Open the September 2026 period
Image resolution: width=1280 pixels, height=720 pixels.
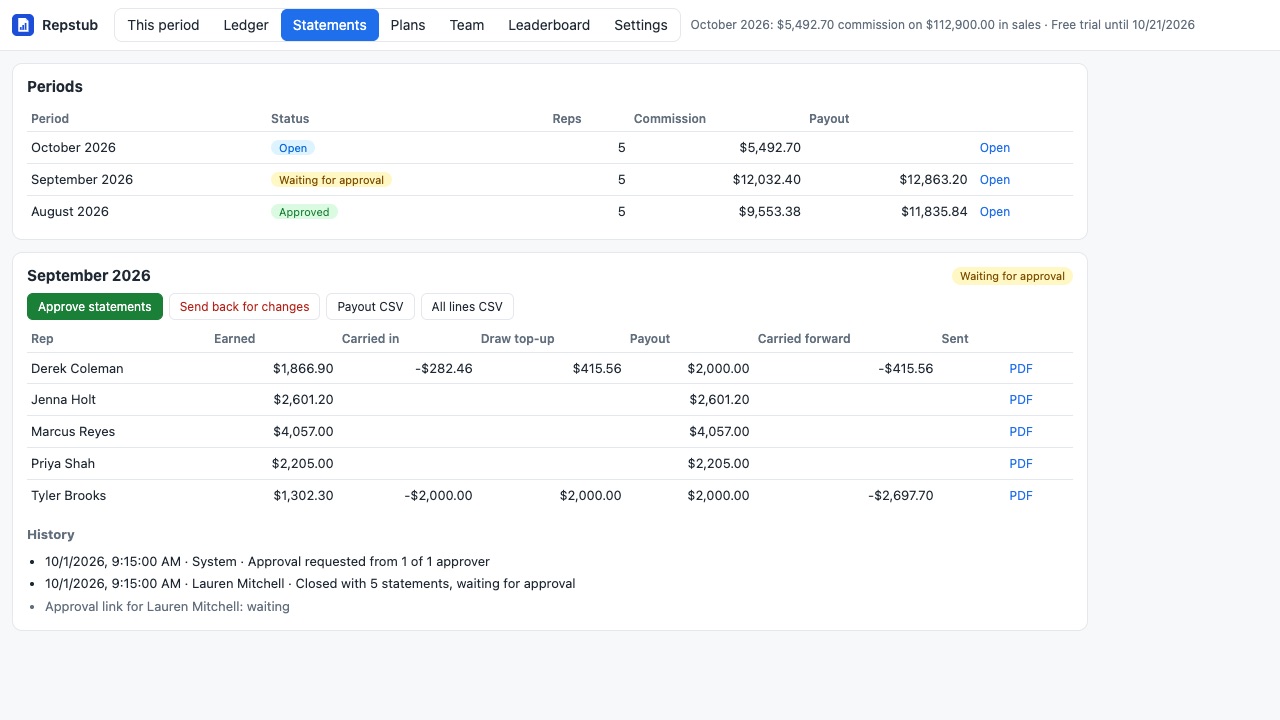click(995, 180)
